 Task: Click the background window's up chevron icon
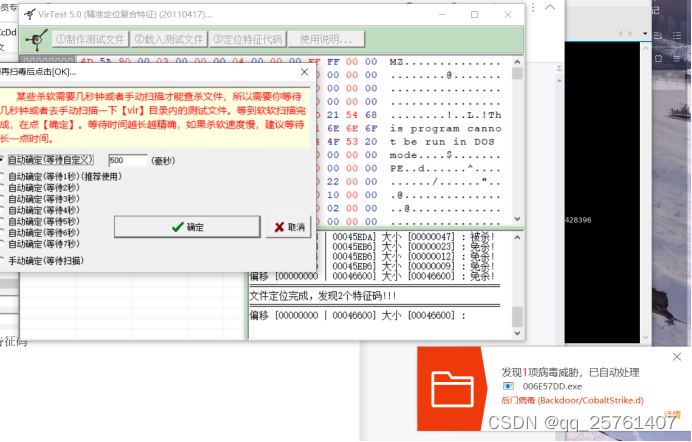(x=550, y=7)
